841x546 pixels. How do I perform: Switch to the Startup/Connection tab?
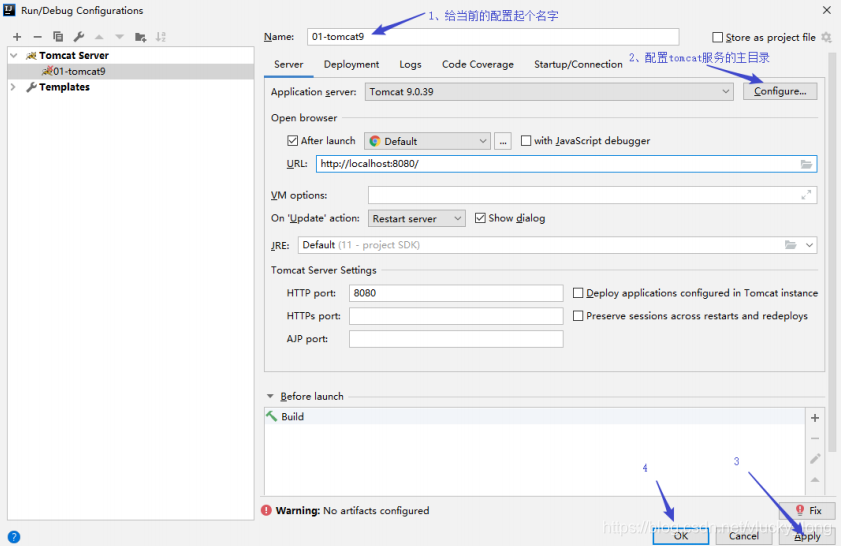click(578, 64)
